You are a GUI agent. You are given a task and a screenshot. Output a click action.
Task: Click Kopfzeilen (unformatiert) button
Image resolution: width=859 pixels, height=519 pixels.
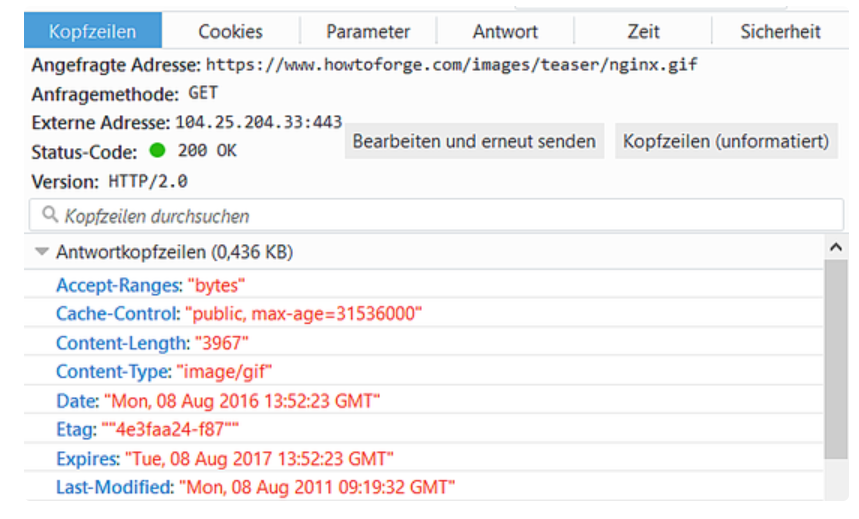pyautogui.click(x=726, y=141)
